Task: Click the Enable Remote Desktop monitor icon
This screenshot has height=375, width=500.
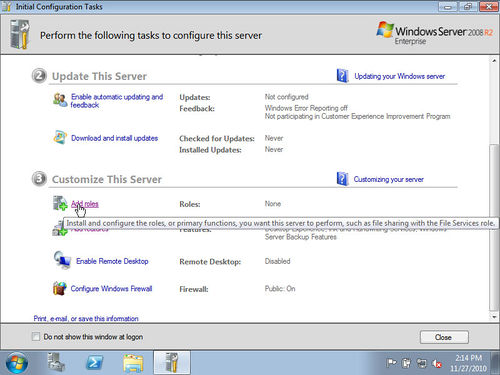Action: pos(62,260)
